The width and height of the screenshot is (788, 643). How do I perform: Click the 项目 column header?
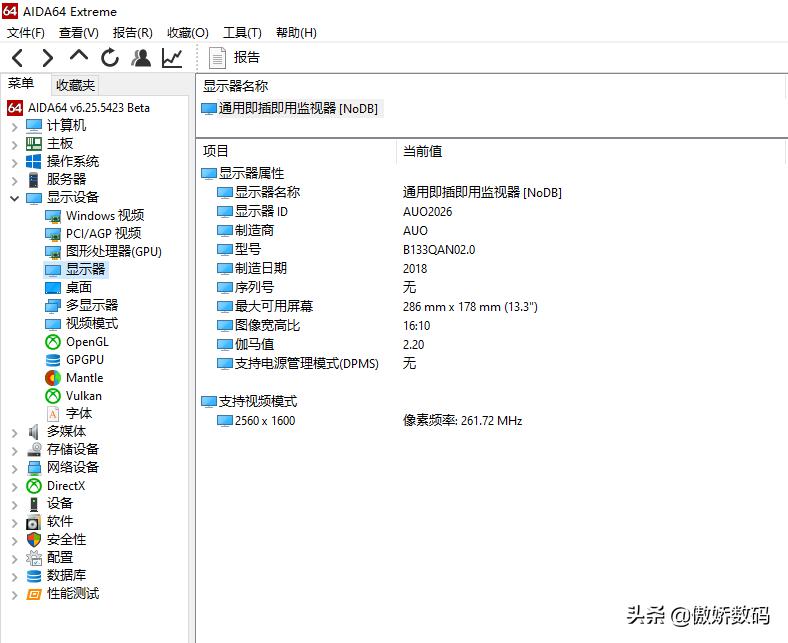(216, 151)
